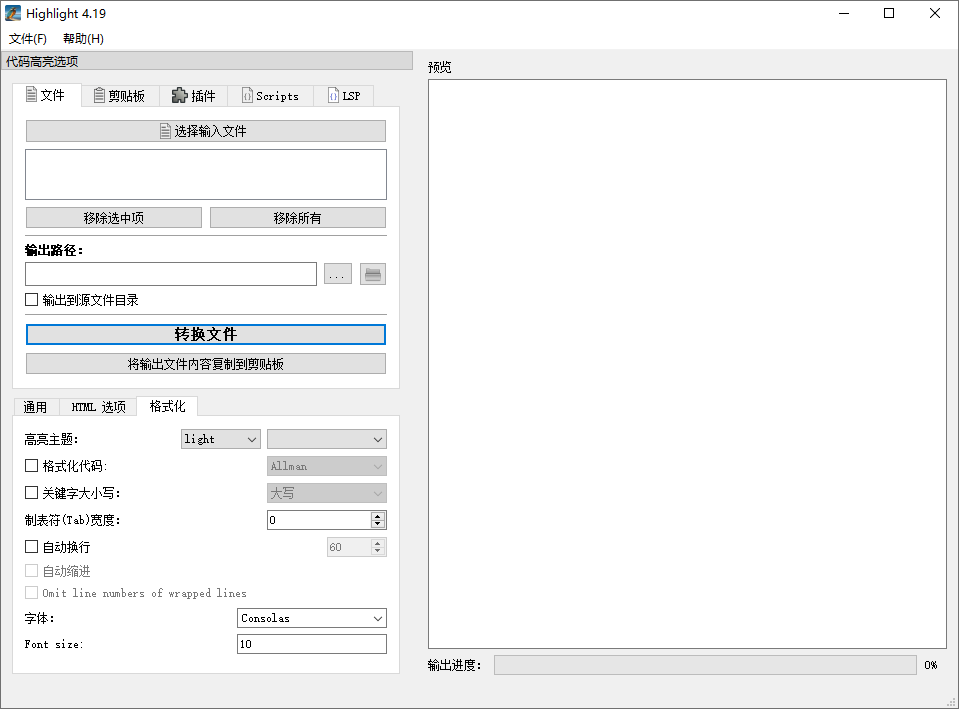Viewport: 959px width, 709px height.
Task: Switch to the 插件 plugins tab
Action: (x=193, y=96)
